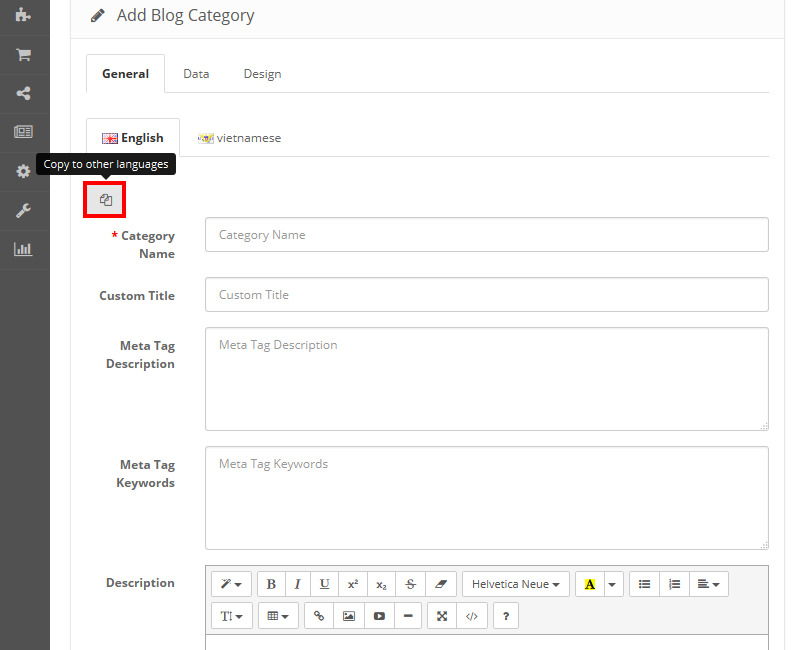Viewport: 800px width, 650px height.
Task: Toggle bold formatting in the editor
Action: click(271, 584)
